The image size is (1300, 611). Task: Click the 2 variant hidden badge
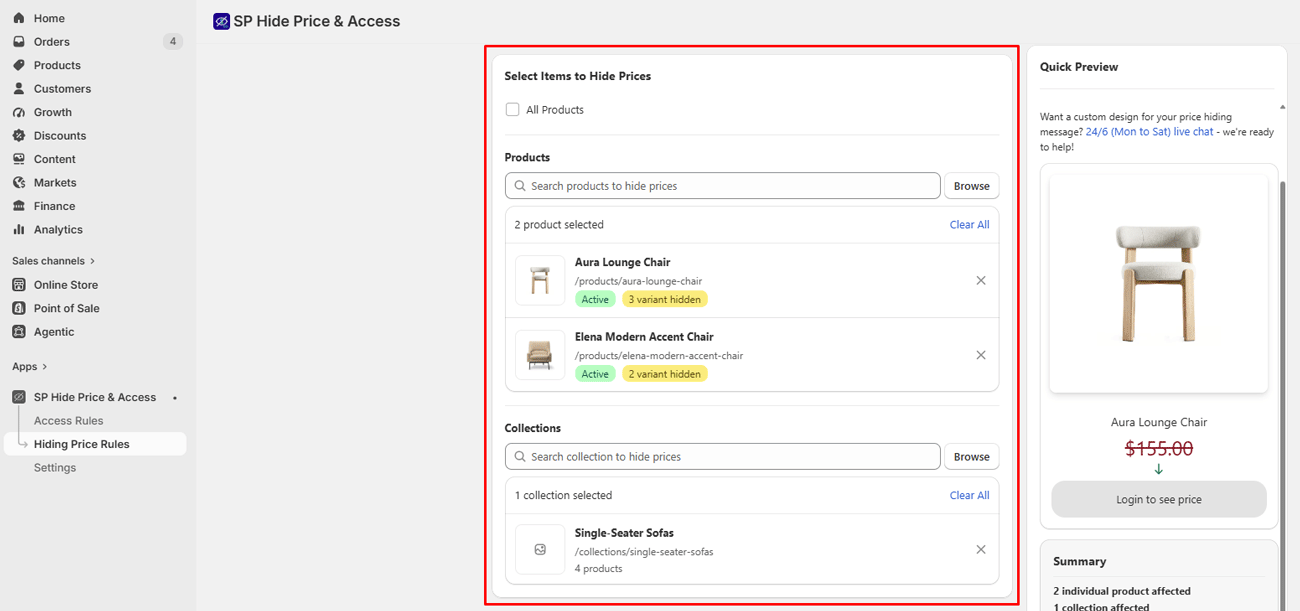pos(664,374)
